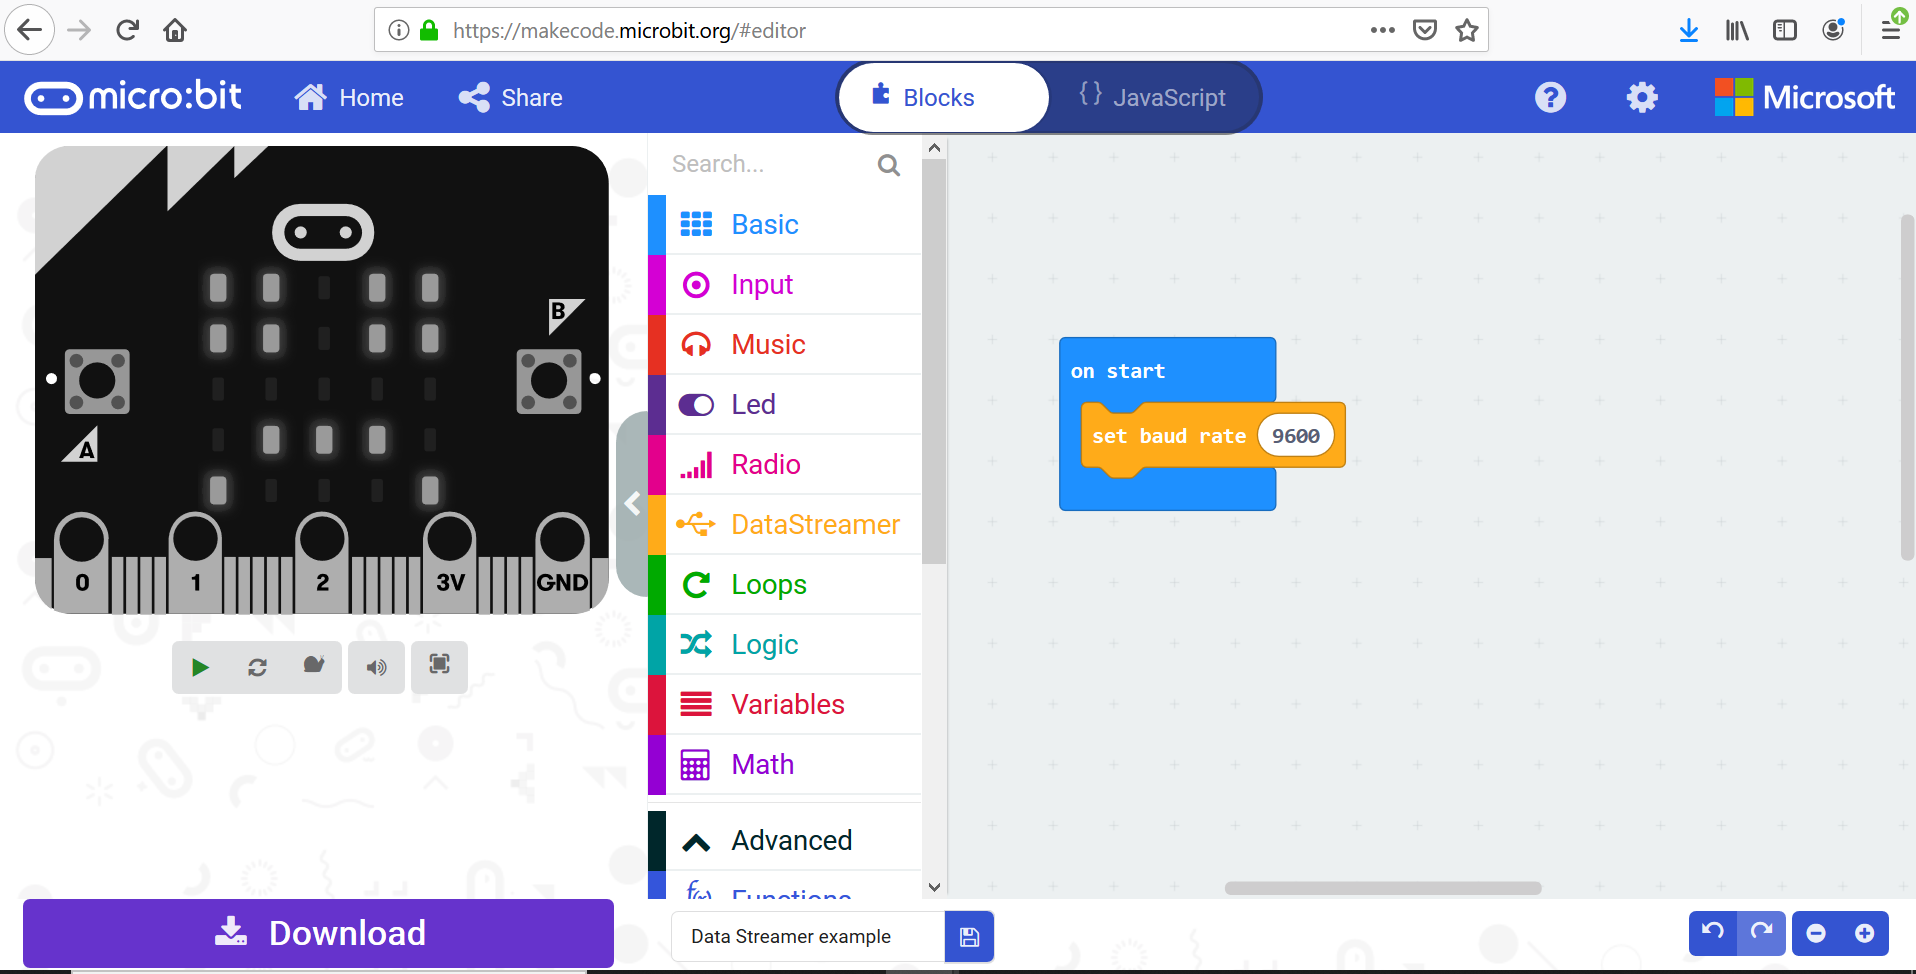Download the program to the micro:bit
The width and height of the screenshot is (1916, 974).
click(317, 933)
